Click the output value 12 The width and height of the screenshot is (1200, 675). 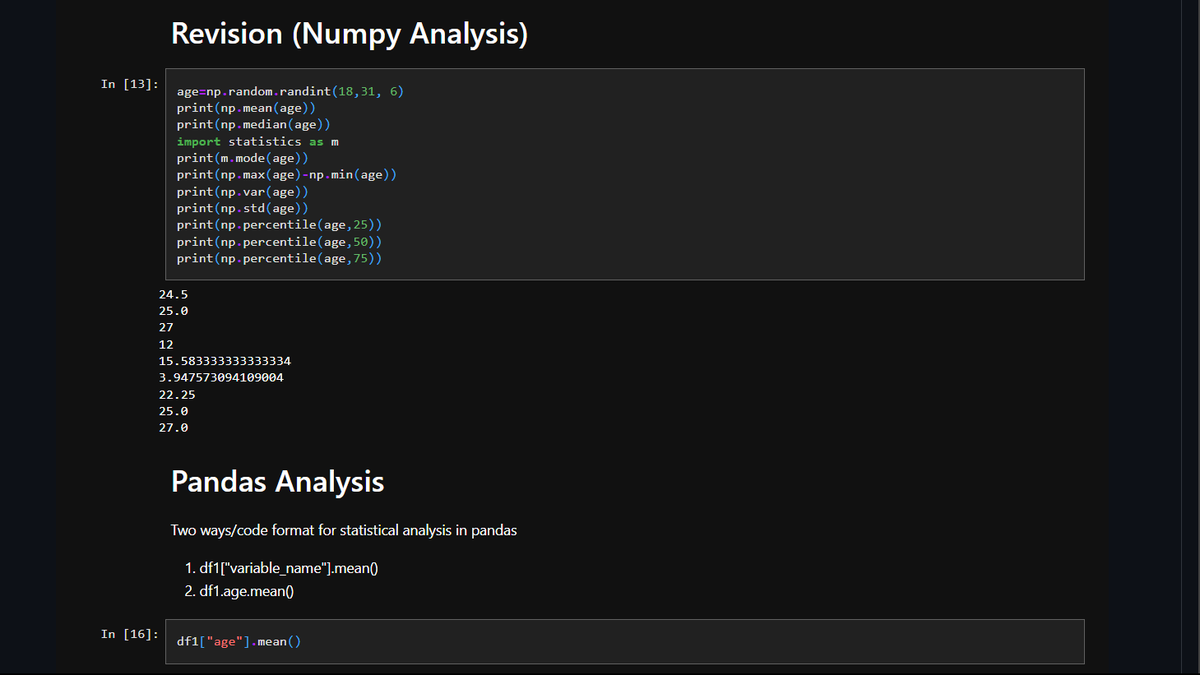(x=166, y=344)
